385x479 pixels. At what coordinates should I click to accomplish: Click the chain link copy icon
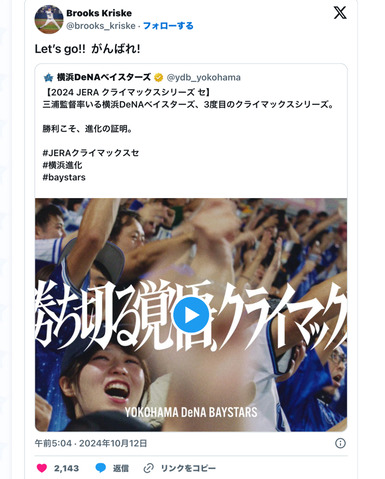(x=148, y=468)
